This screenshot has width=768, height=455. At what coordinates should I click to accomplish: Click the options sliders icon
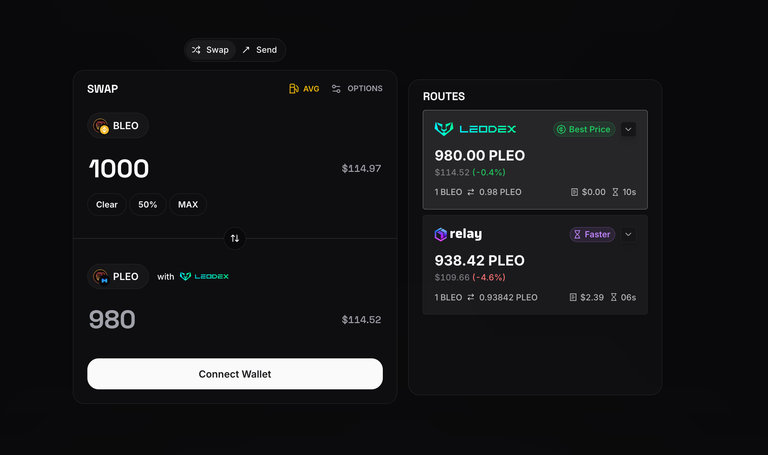(336, 89)
